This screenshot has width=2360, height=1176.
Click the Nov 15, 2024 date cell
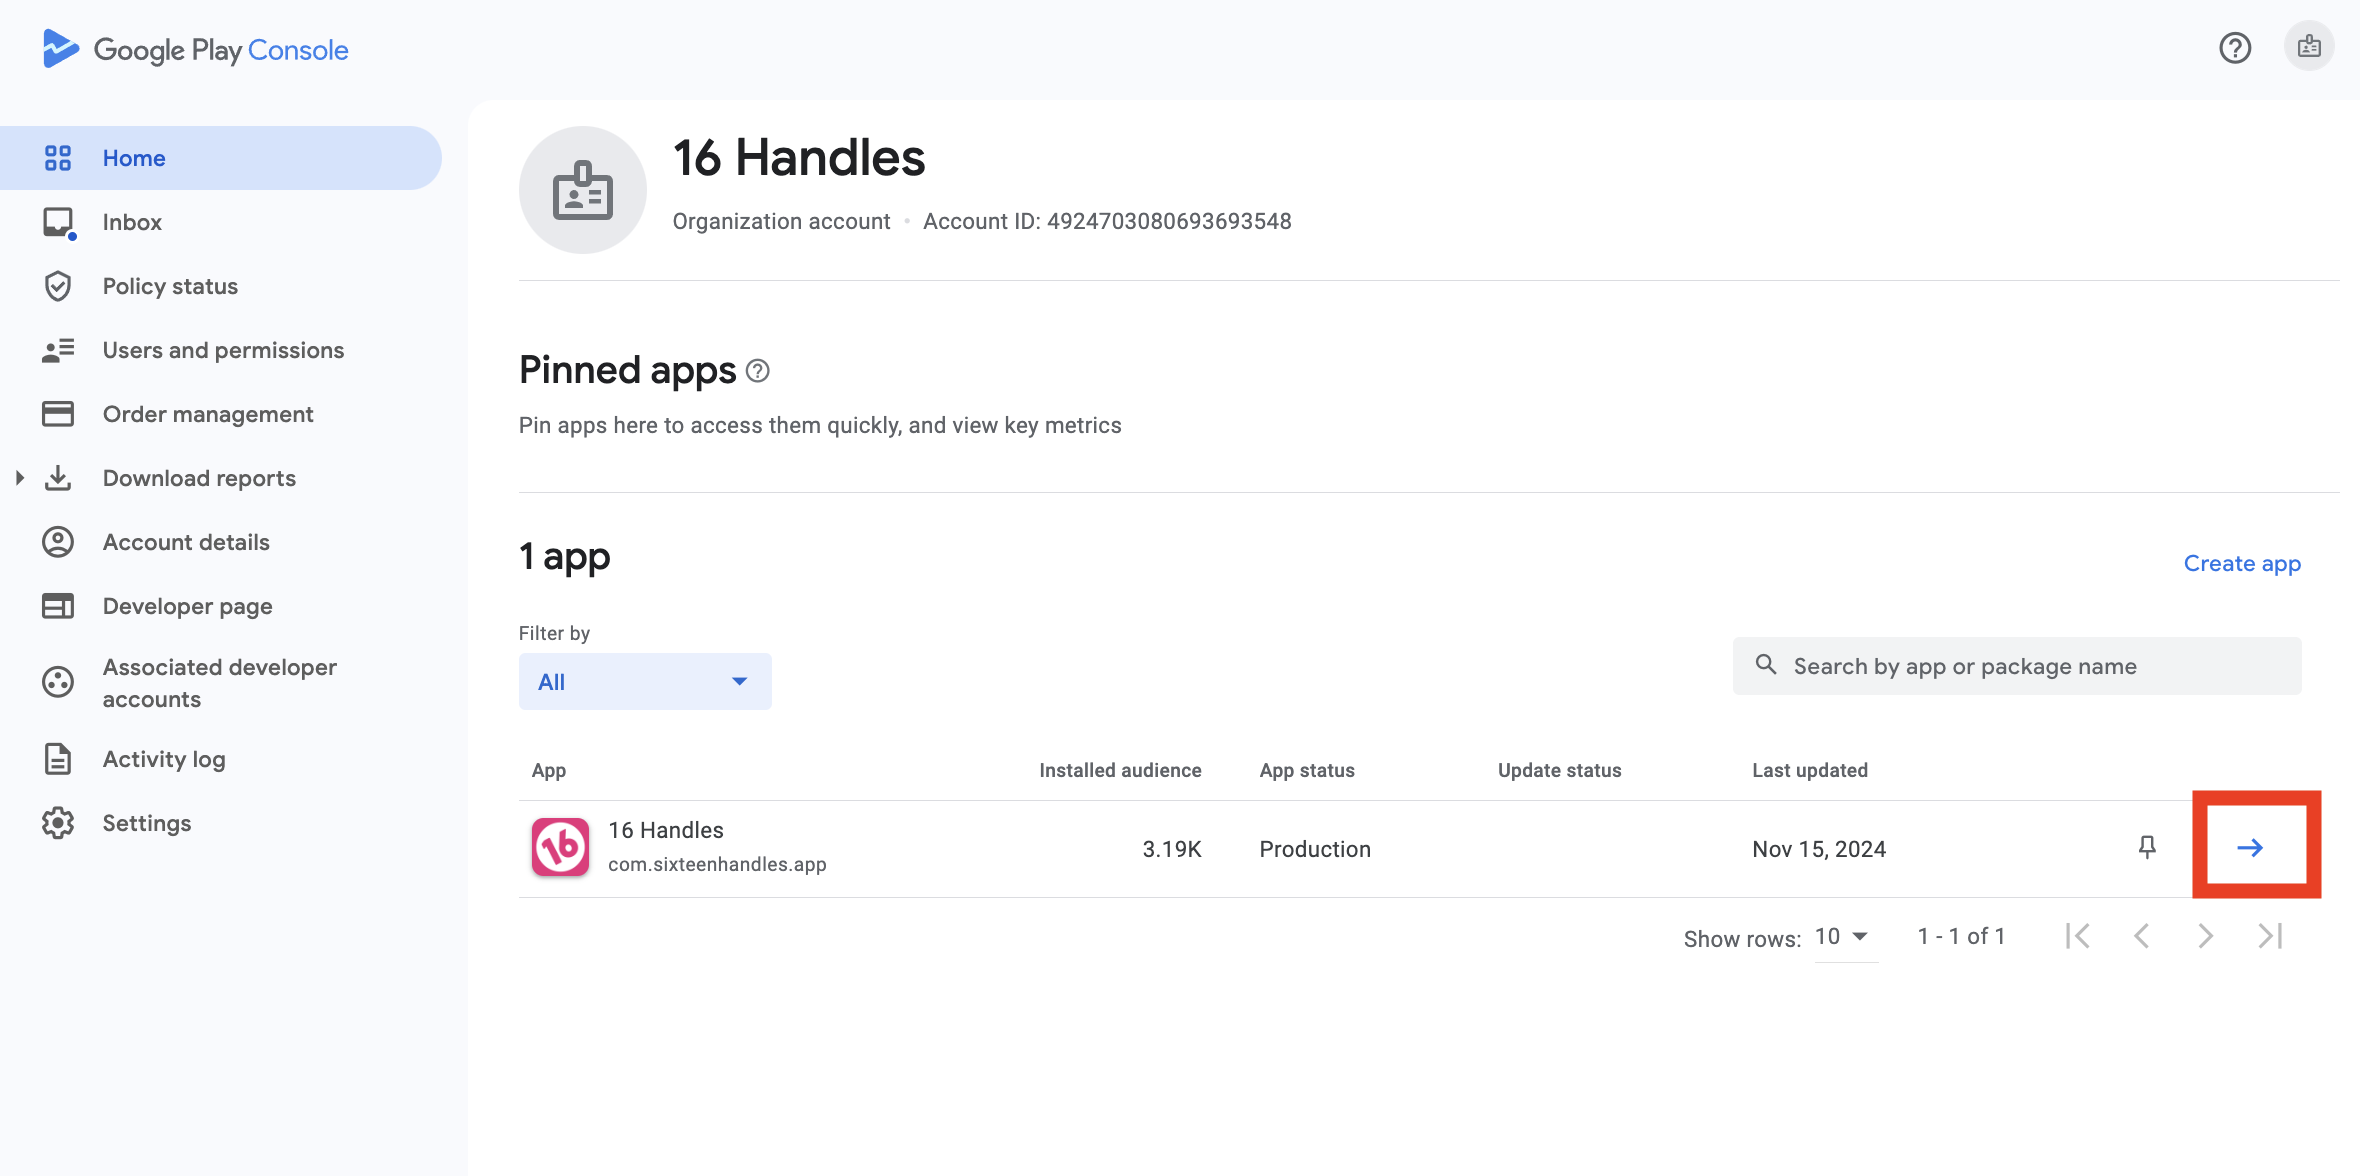(1819, 849)
